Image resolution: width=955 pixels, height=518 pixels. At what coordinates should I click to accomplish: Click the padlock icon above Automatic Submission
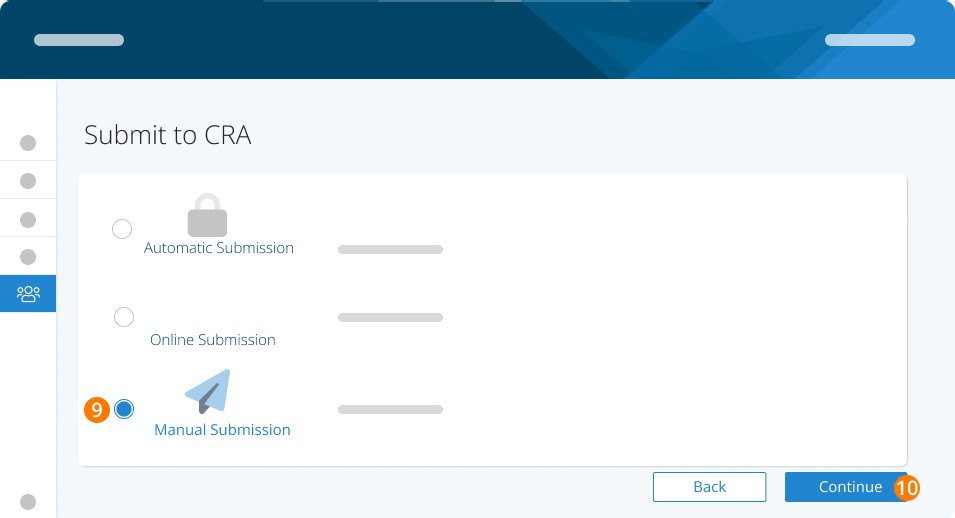coord(207,215)
